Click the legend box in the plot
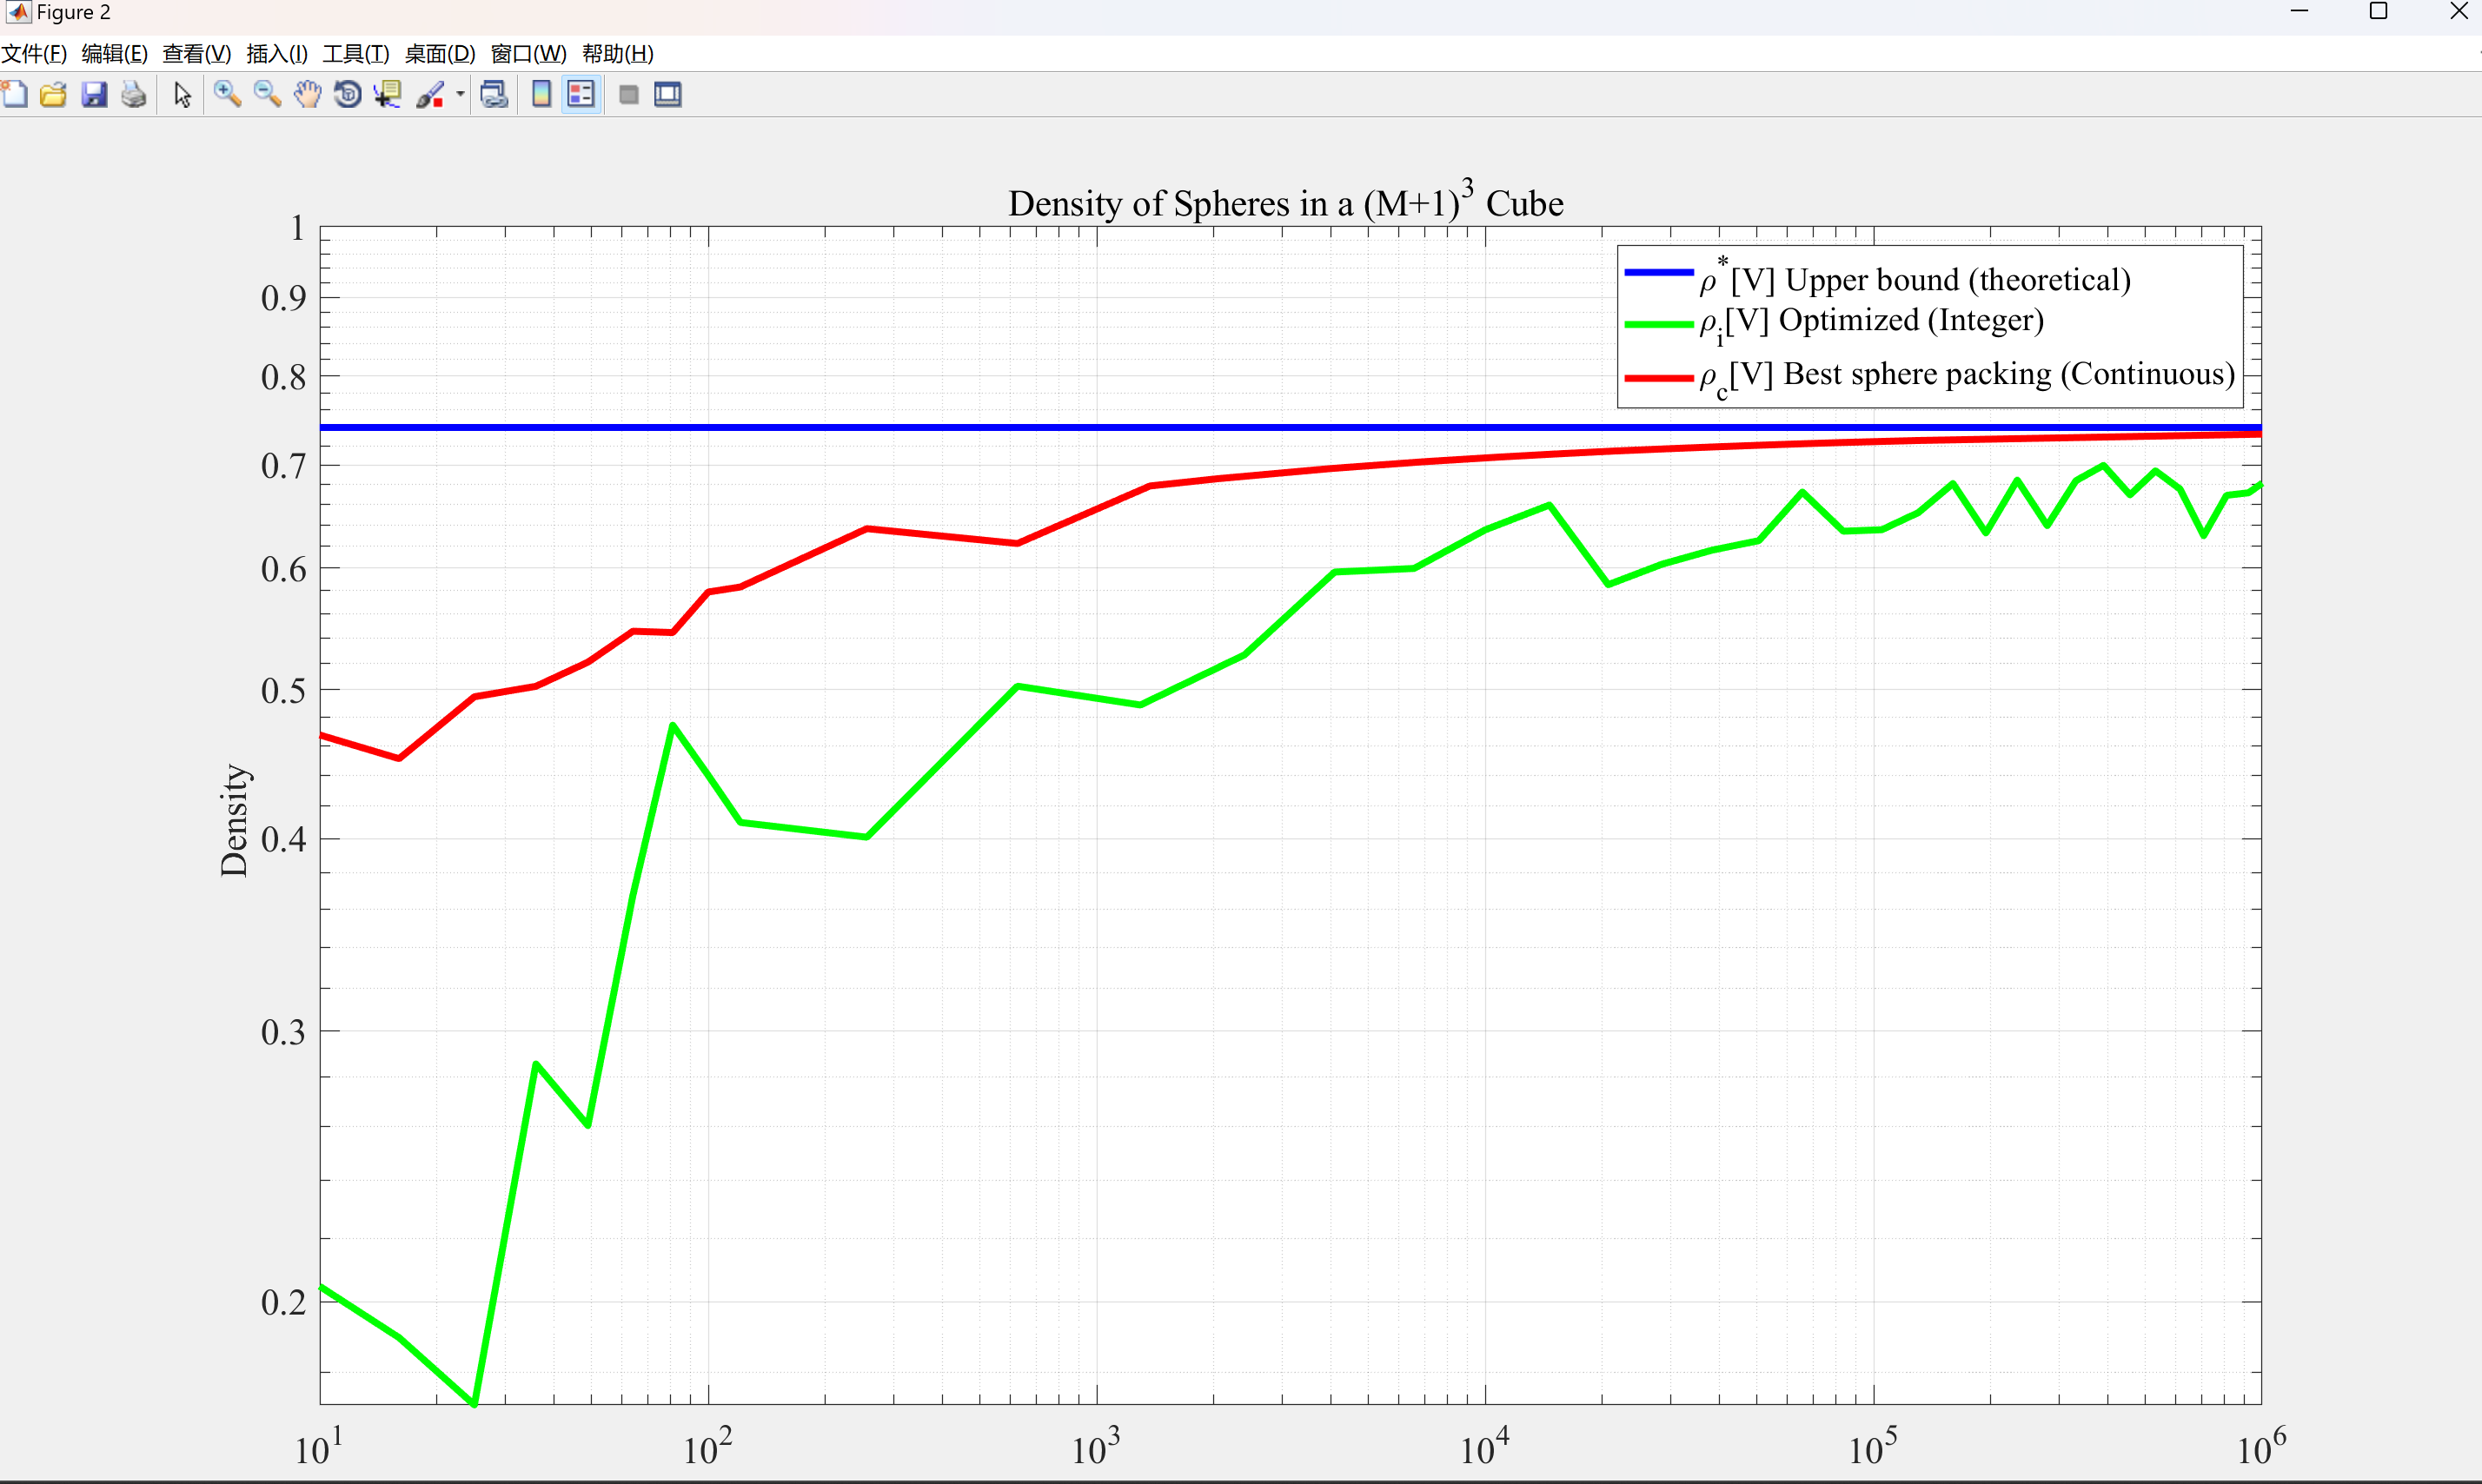Image resolution: width=2482 pixels, height=1484 pixels. pos(1929,327)
